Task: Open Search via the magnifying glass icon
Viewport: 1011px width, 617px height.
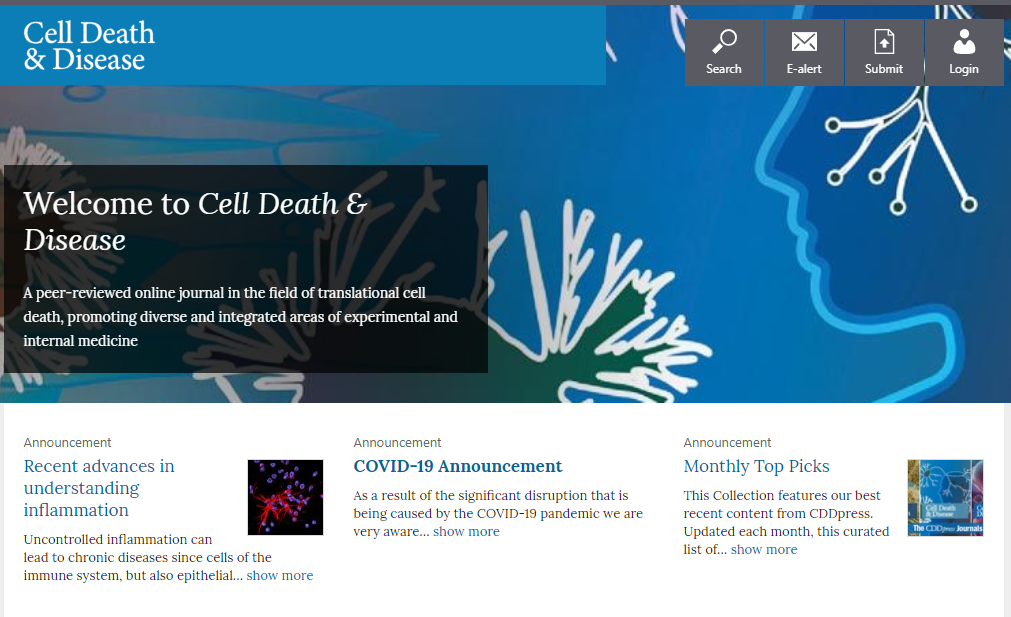Action: (724, 41)
